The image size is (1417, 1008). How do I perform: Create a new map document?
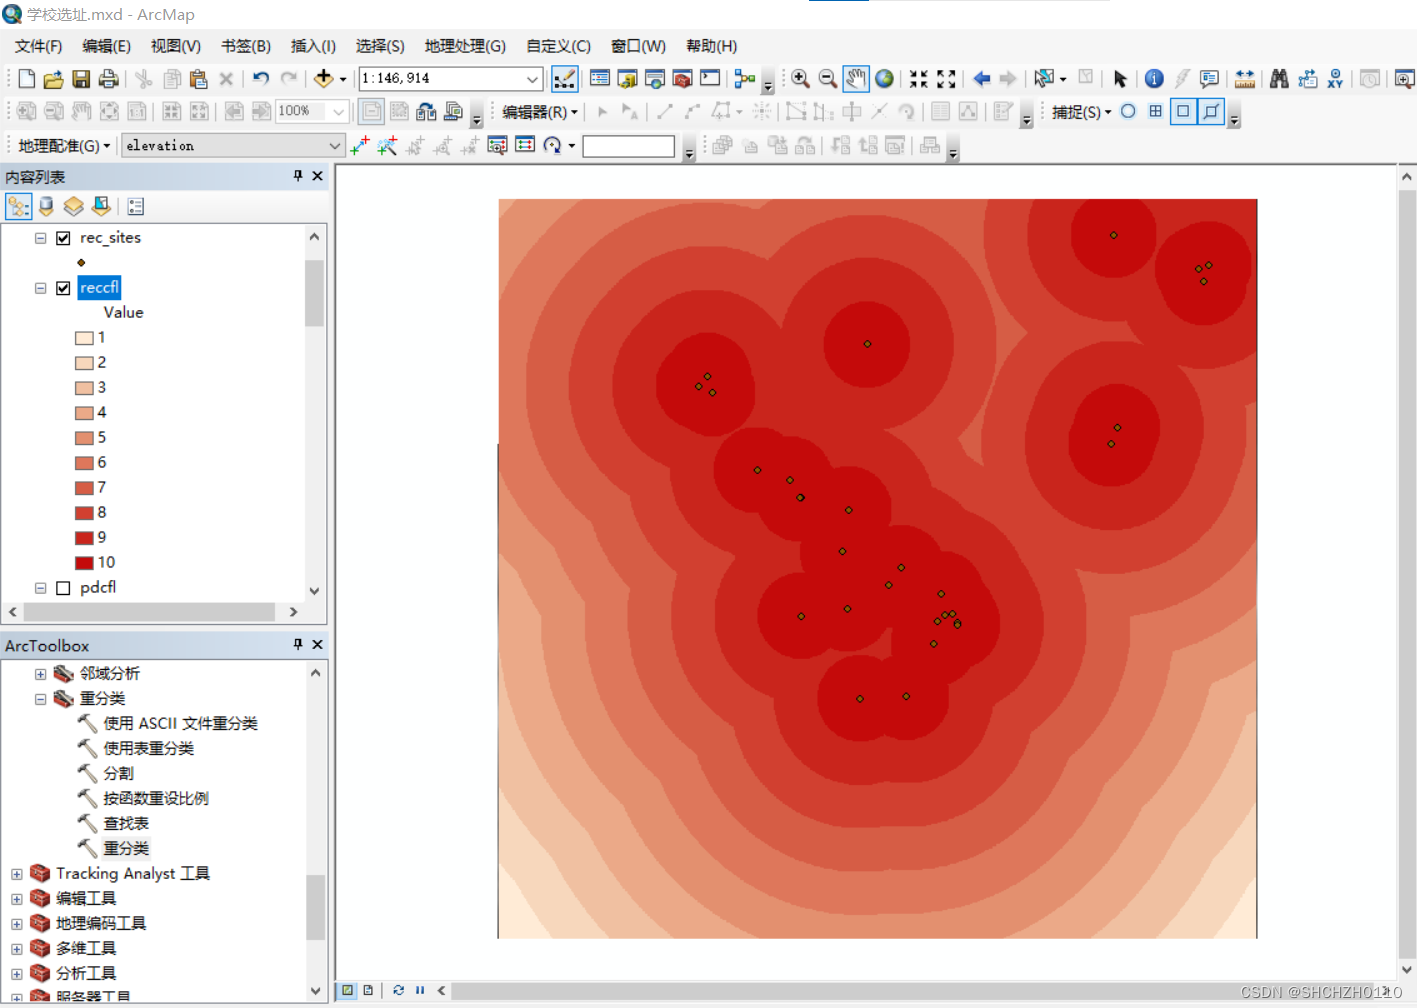pos(27,79)
